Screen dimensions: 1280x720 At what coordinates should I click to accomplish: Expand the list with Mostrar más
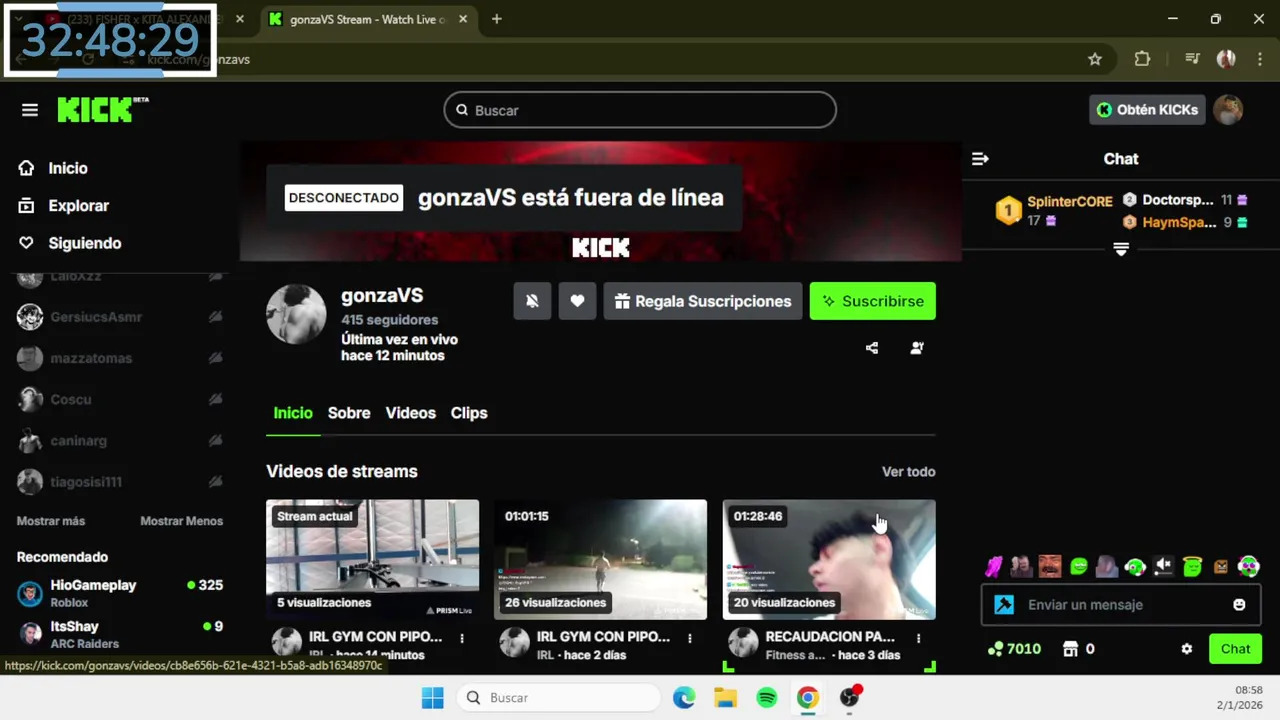click(x=51, y=521)
